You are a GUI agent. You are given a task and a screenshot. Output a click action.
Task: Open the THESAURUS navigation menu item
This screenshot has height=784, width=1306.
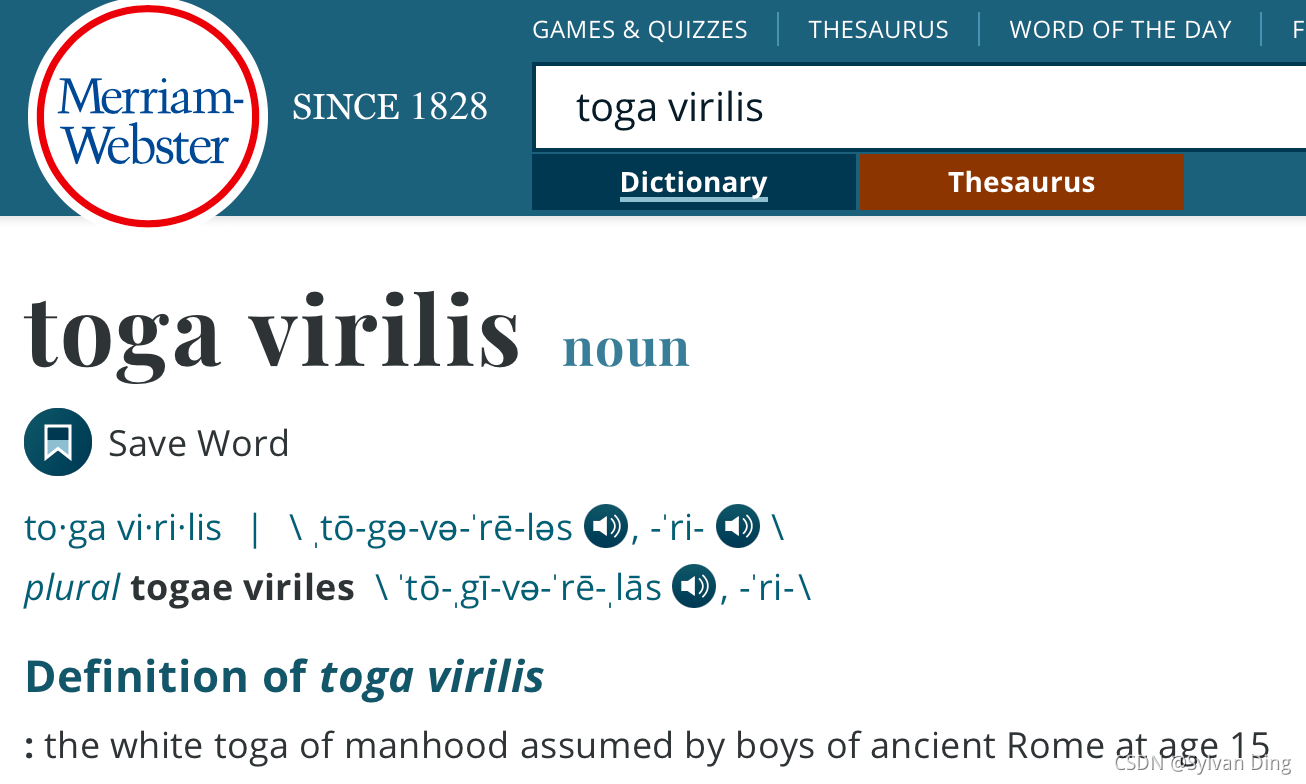[x=878, y=29]
